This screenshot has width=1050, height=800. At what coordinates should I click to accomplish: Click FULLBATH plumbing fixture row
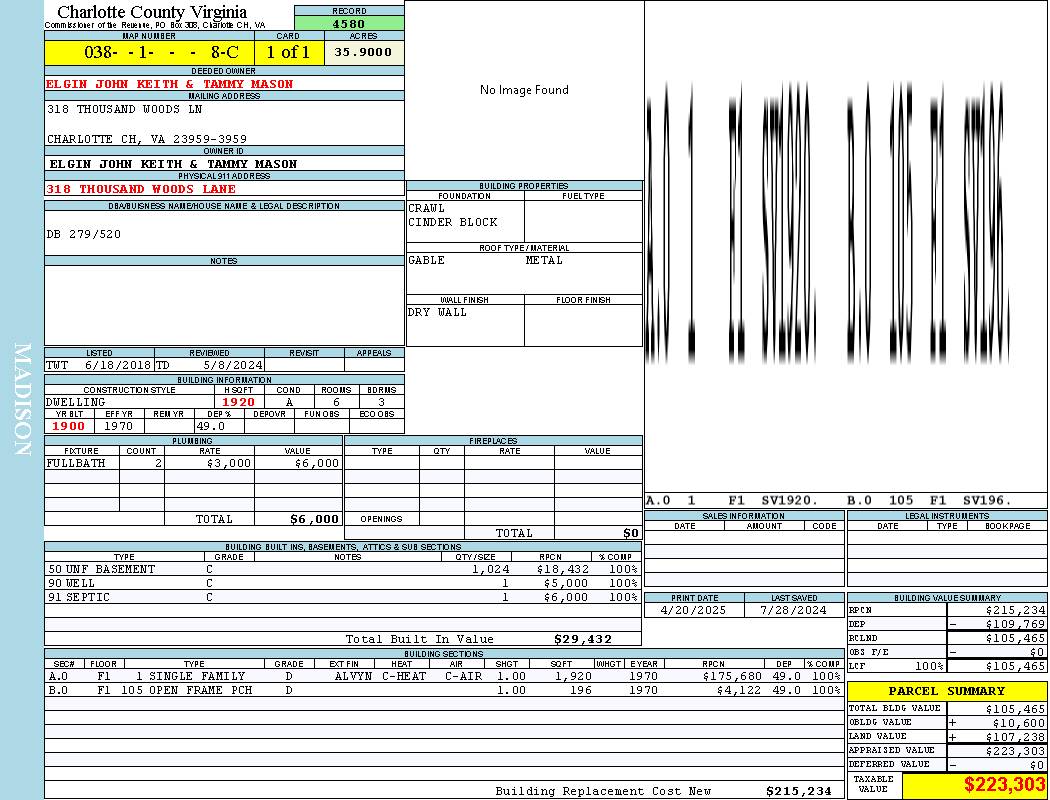click(194, 463)
